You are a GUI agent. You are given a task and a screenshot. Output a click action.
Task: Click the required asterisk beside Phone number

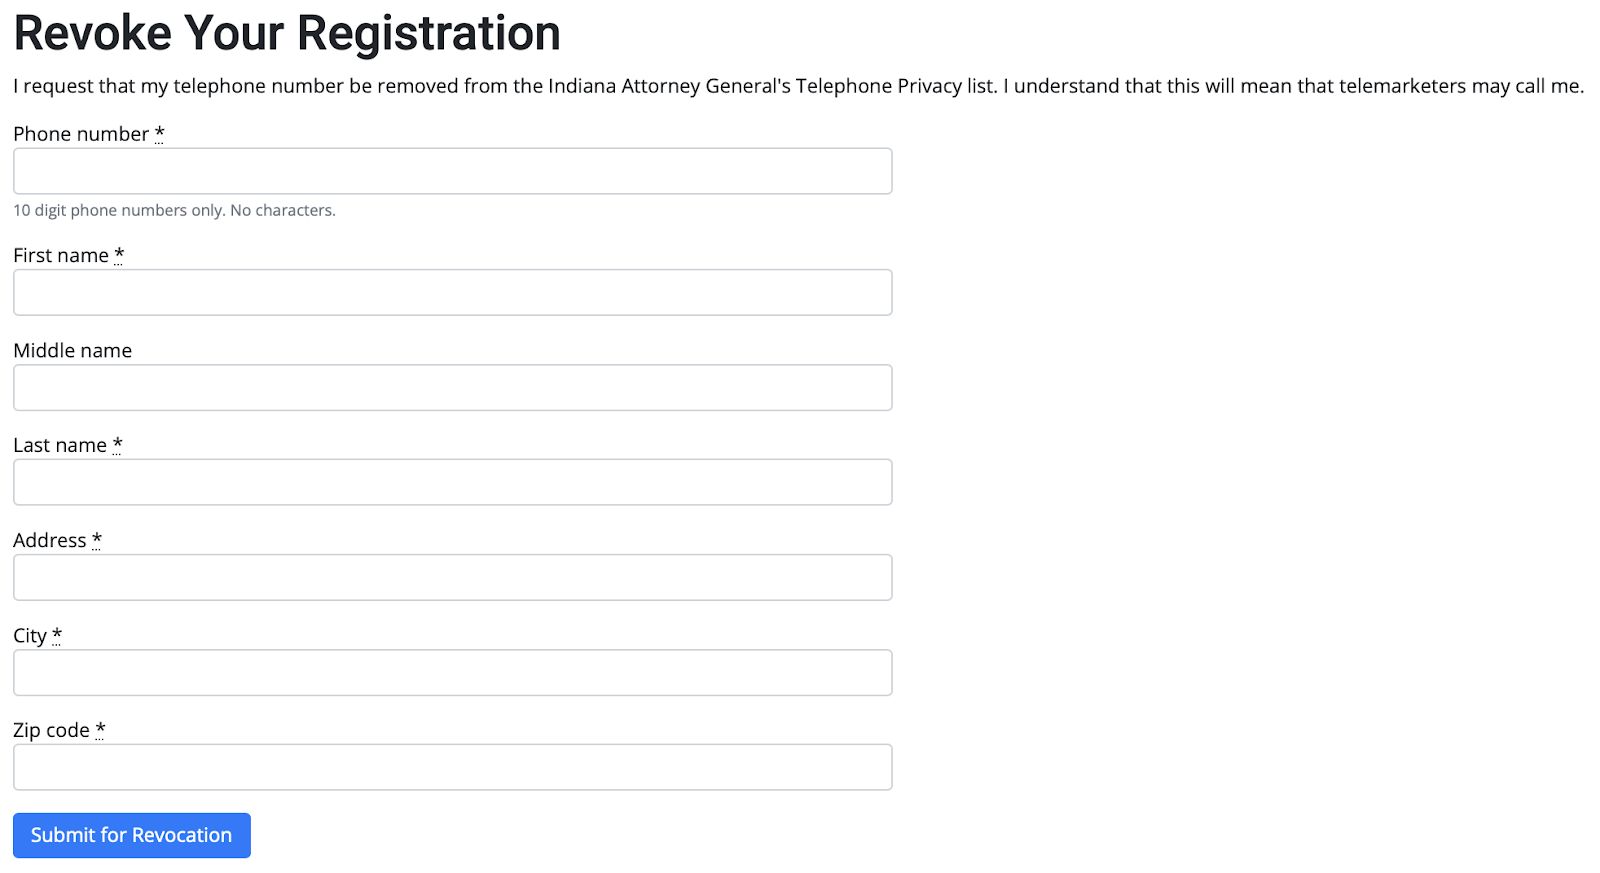tap(159, 133)
